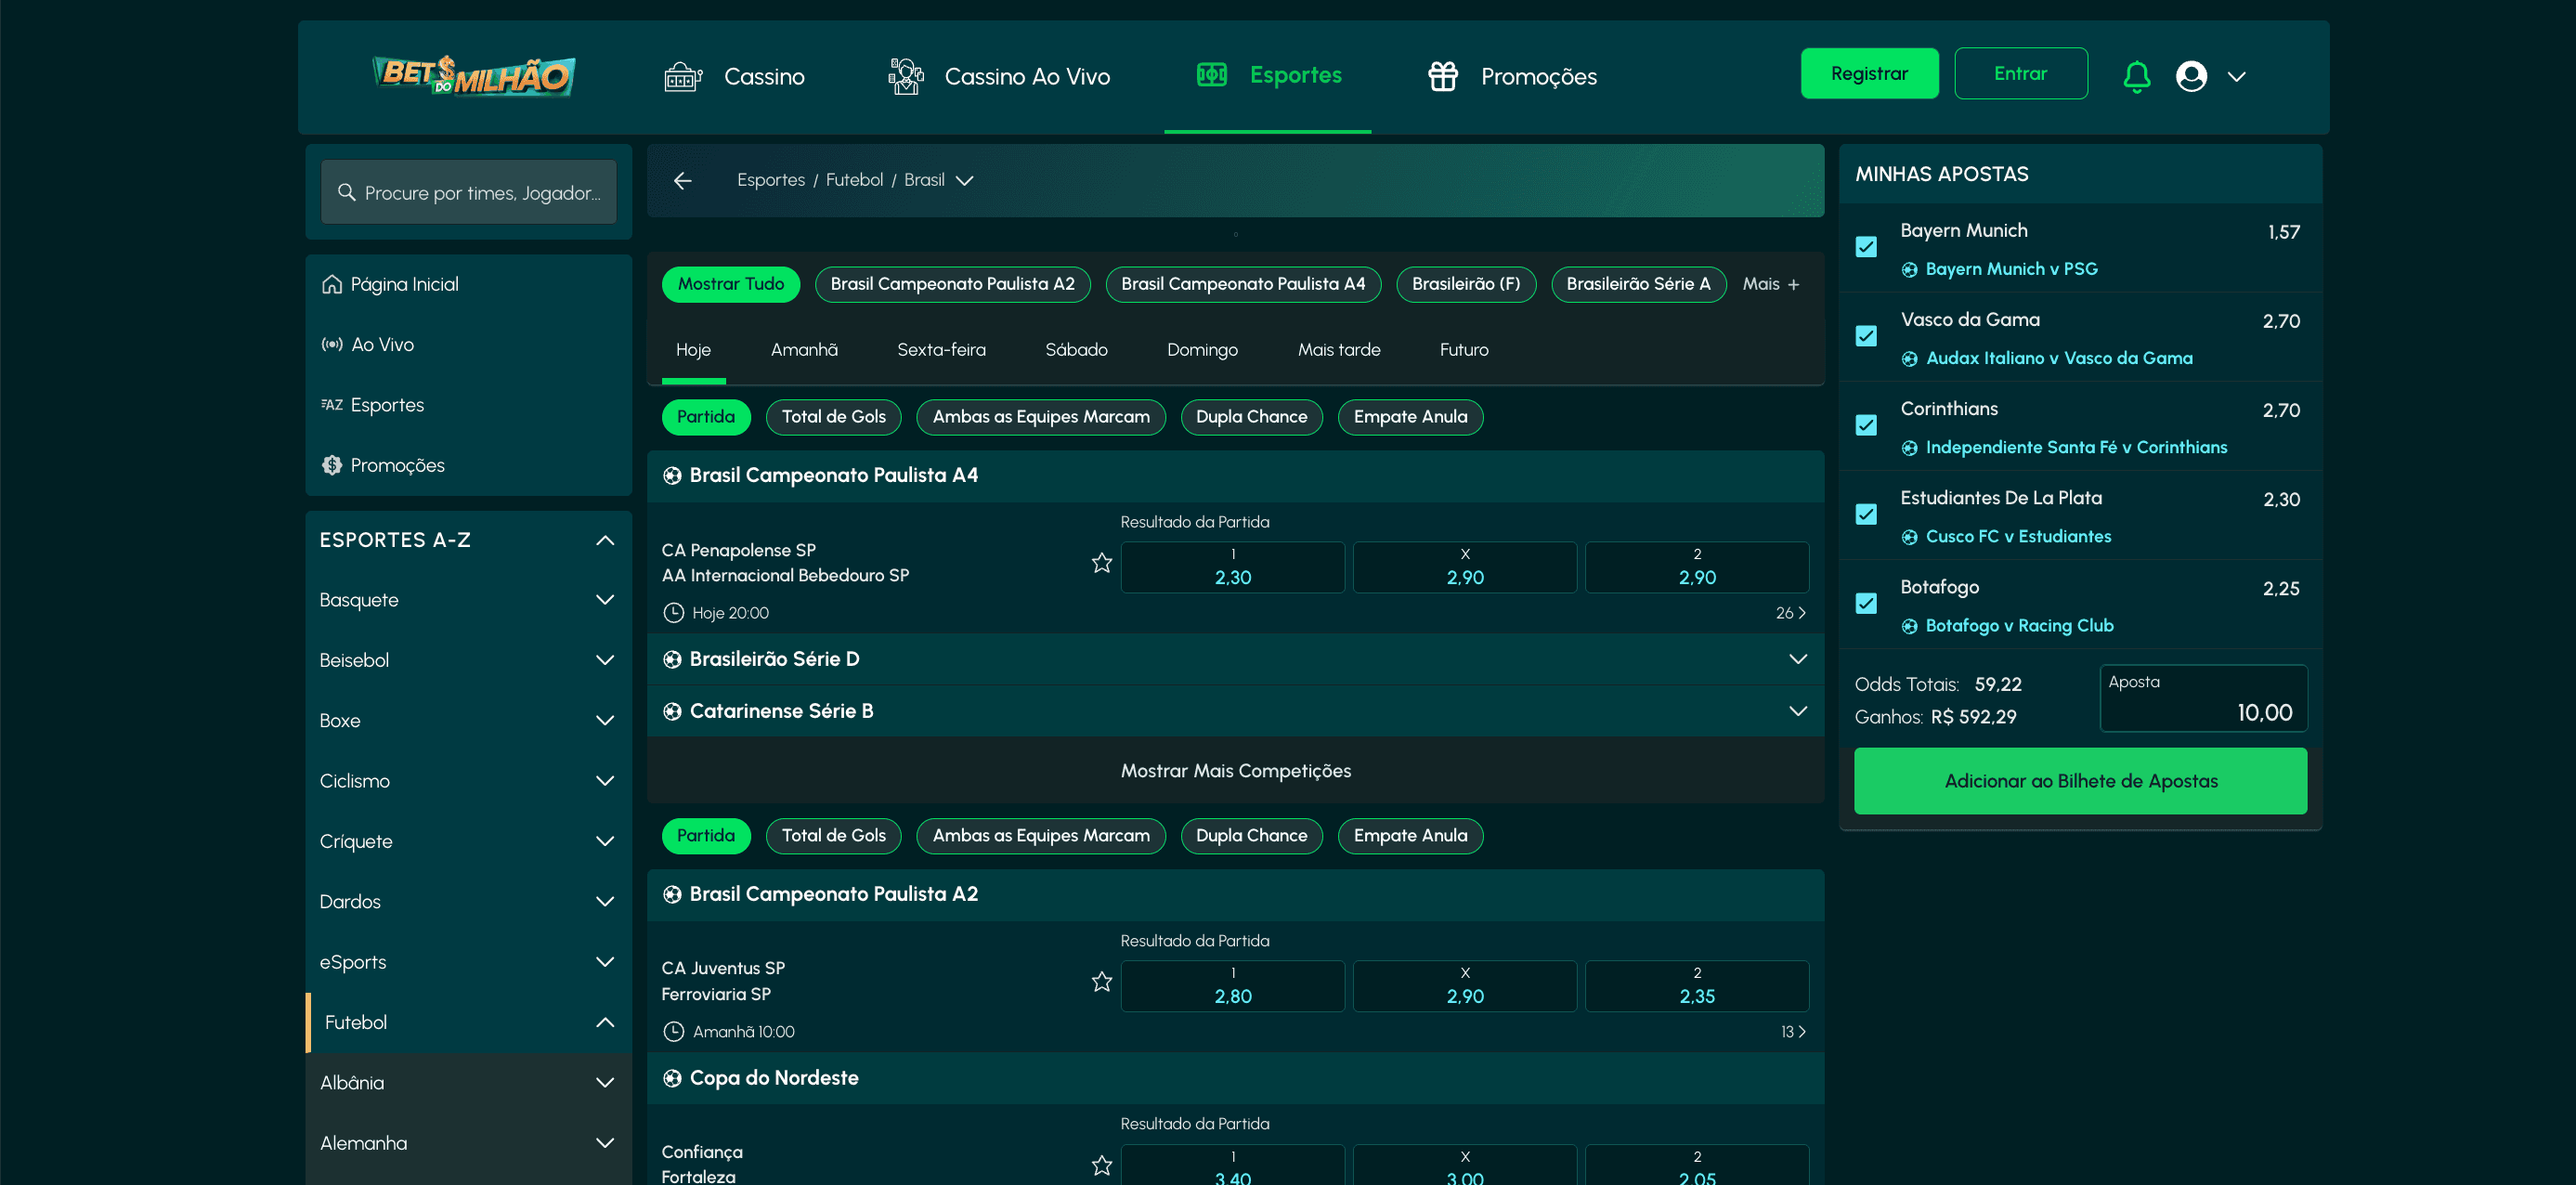This screenshot has width=2576, height=1185.
Task: Select Mostrar Tudo league filter
Action: [x=730, y=285]
